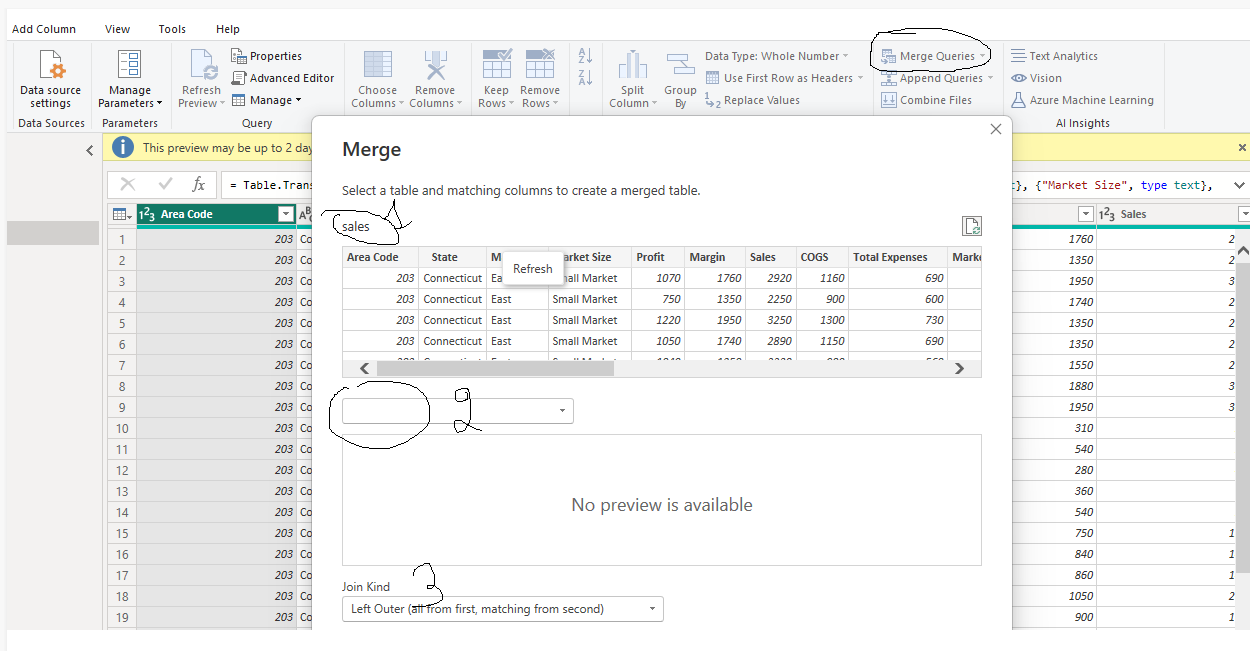The image size is (1250, 651).
Task: Close the Merge dialog
Action: click(x=995, y=129)
